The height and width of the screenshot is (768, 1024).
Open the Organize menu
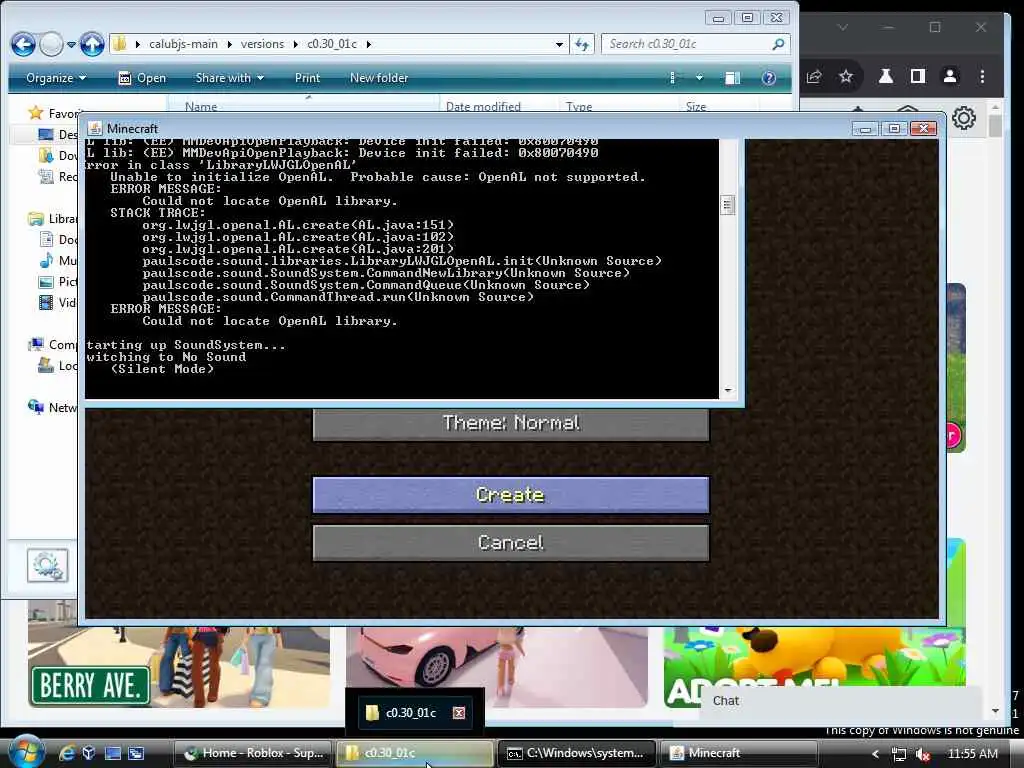click(x=56, y=78)
